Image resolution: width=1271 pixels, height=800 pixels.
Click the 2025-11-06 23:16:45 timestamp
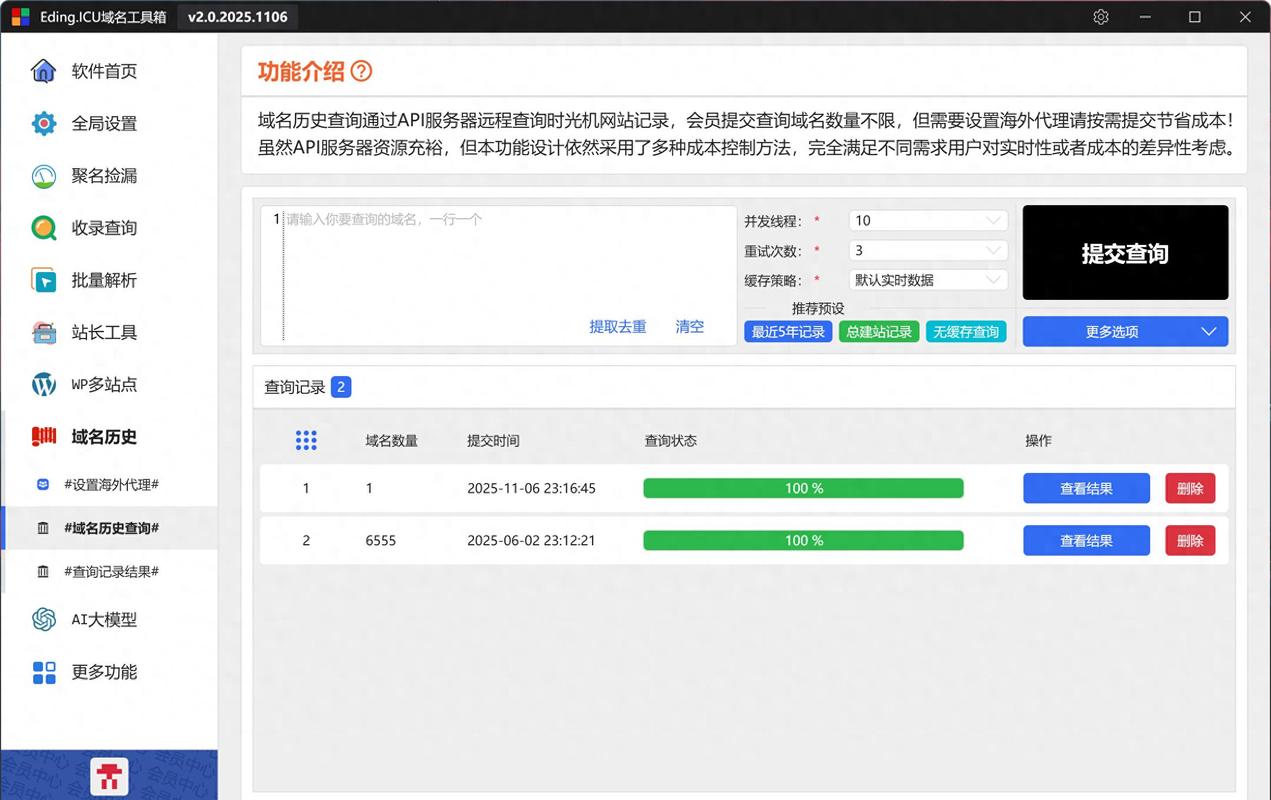pos(531,488)
